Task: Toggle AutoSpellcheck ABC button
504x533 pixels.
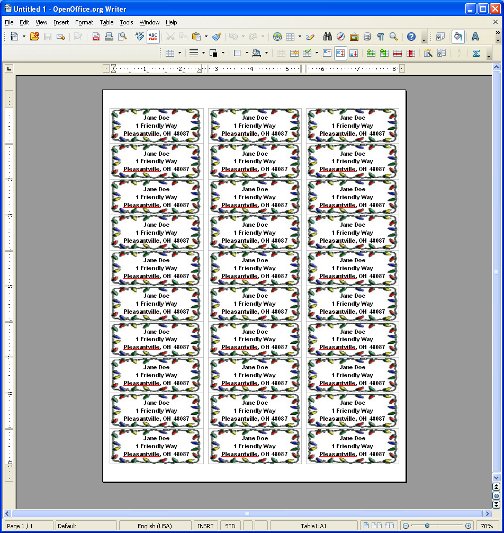Action: coord(153,37)
